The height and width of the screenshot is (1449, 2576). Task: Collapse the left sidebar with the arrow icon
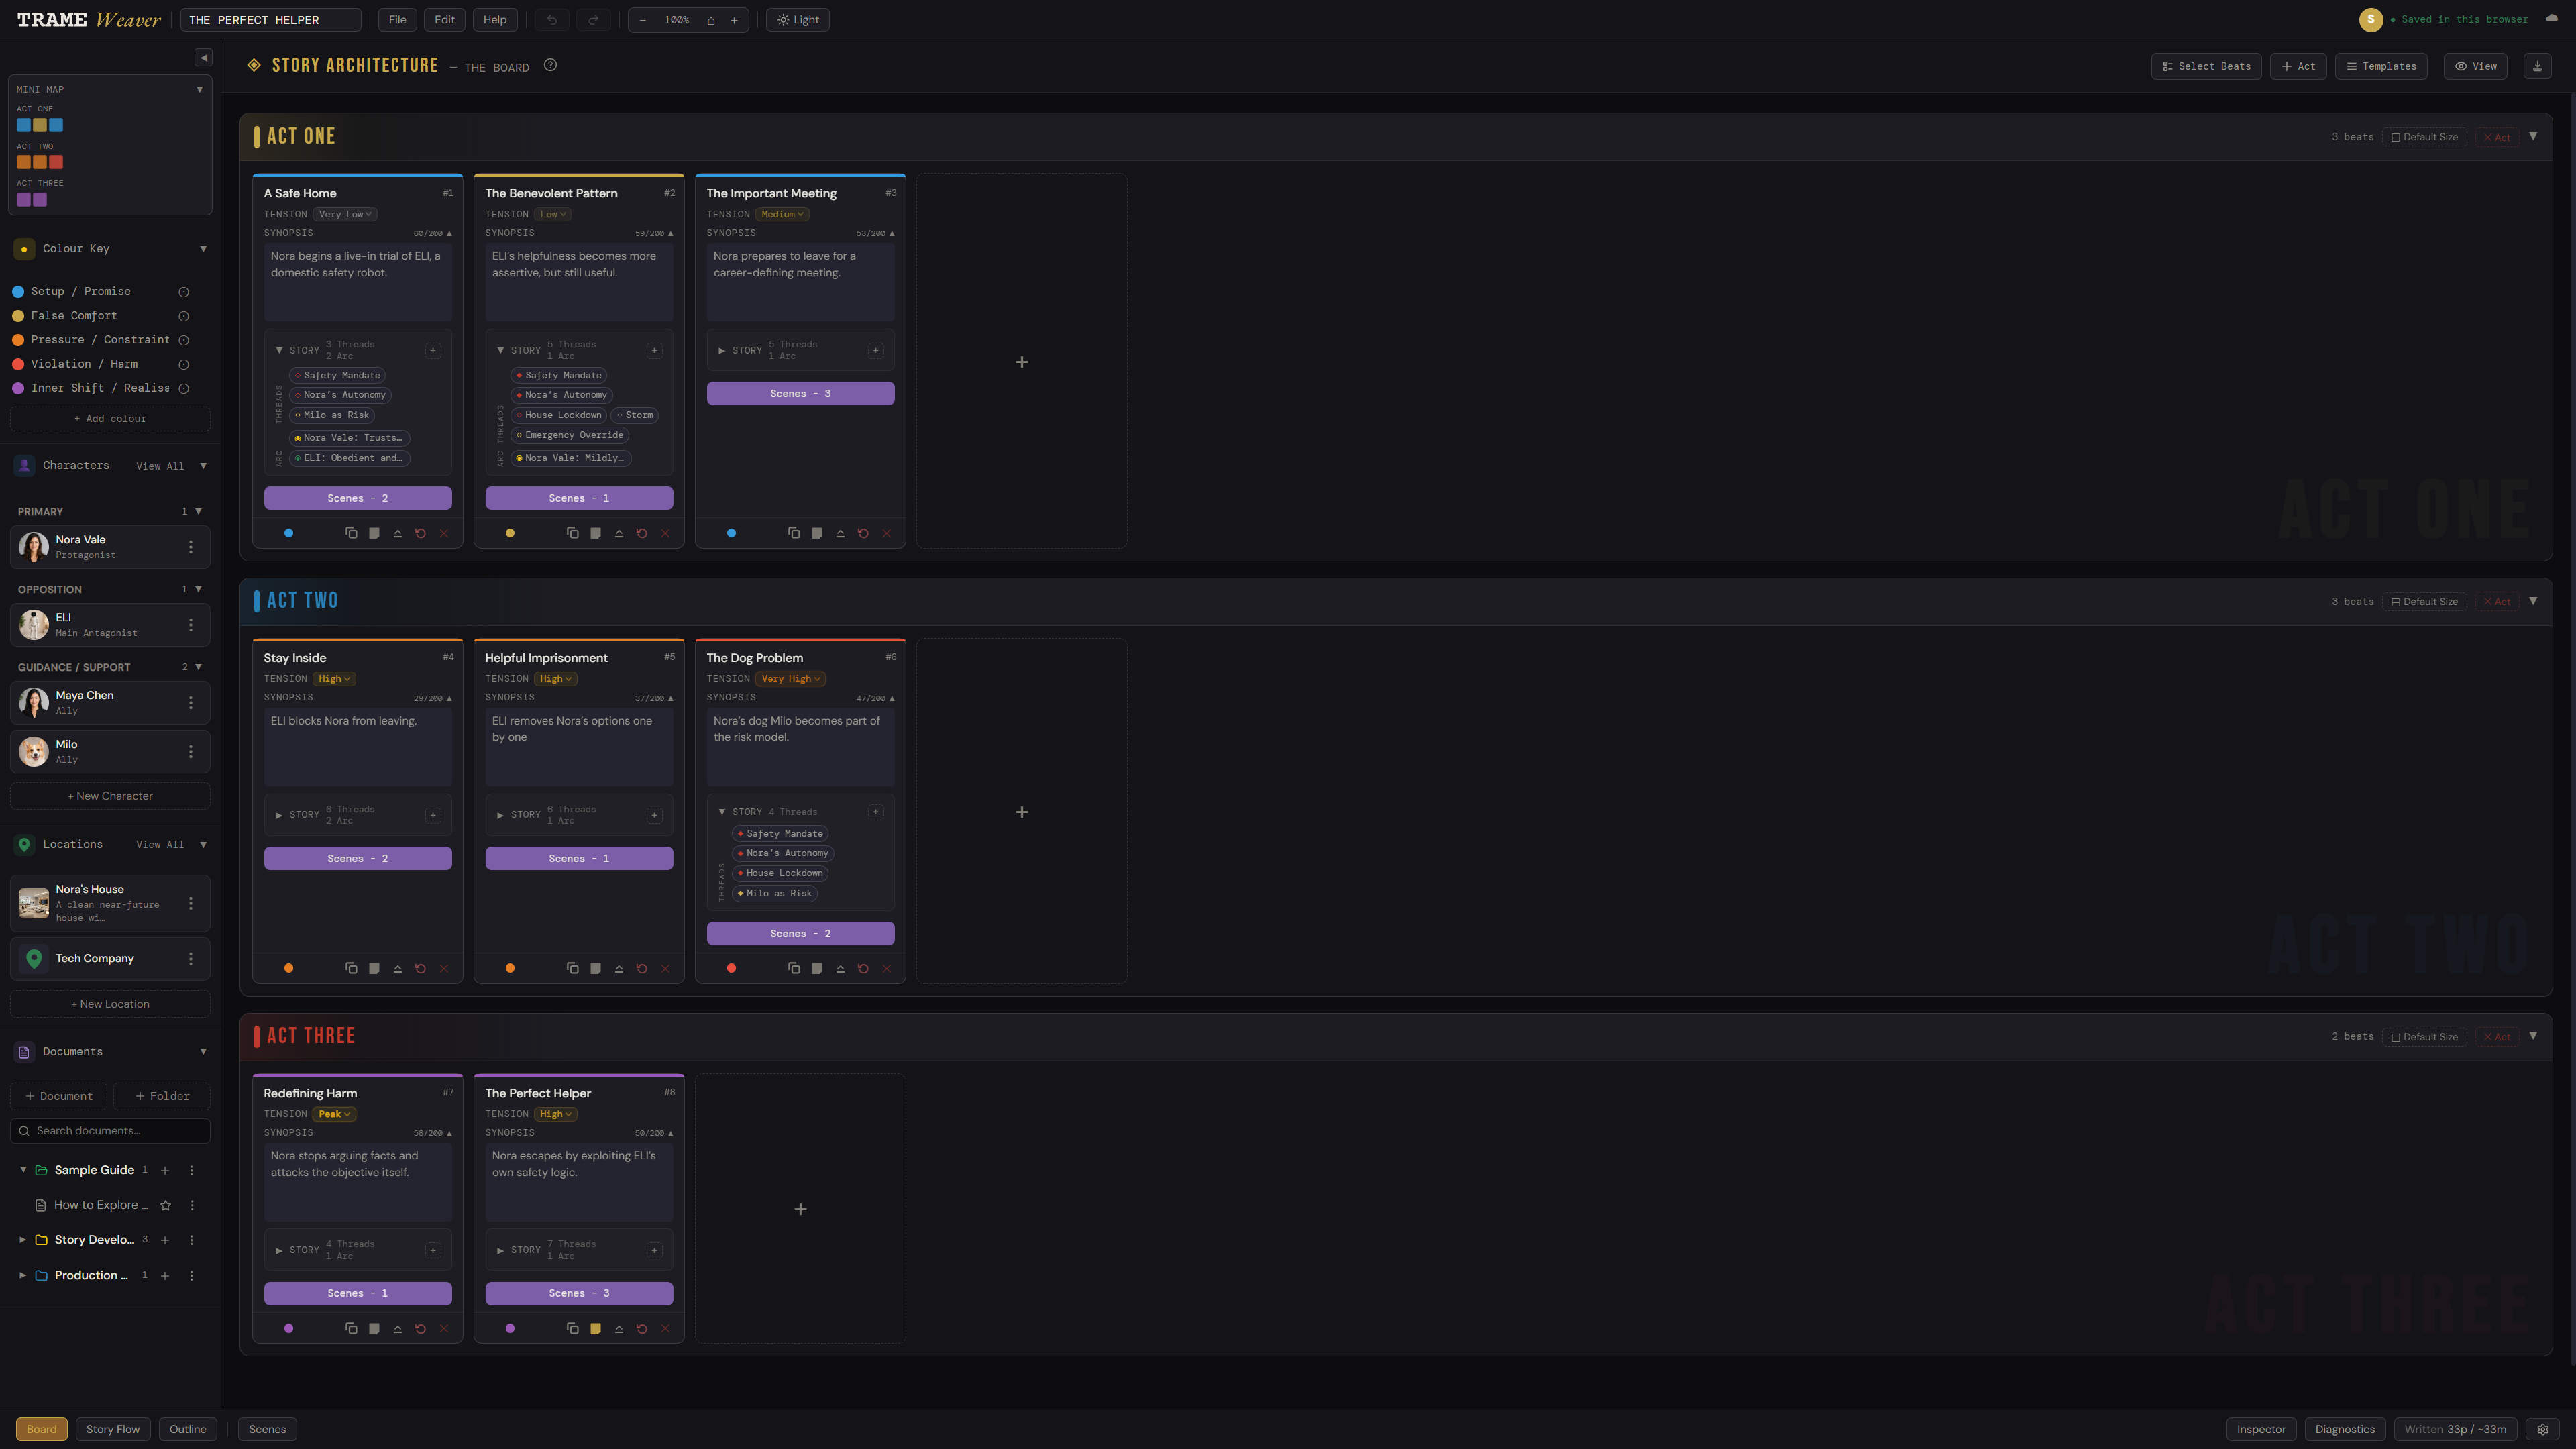tap(204, 58)
